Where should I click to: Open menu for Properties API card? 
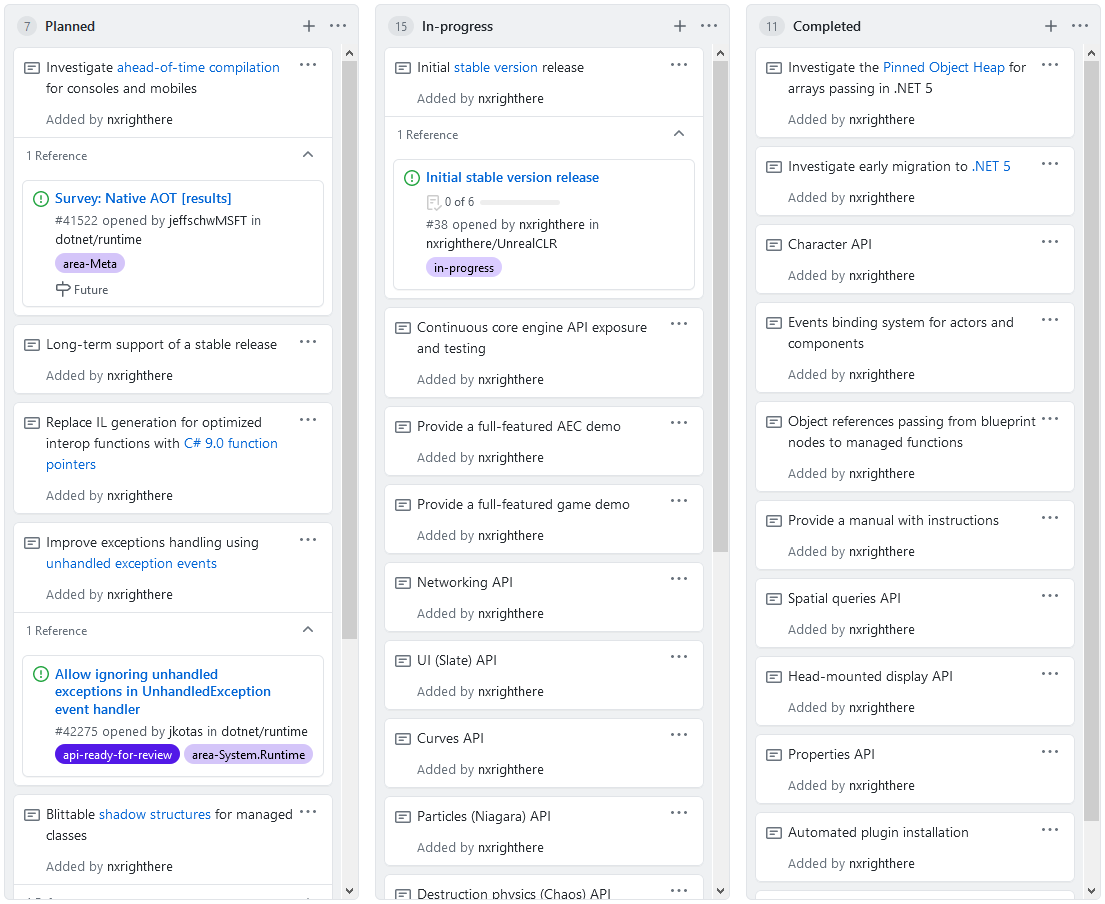point(1050,752)
